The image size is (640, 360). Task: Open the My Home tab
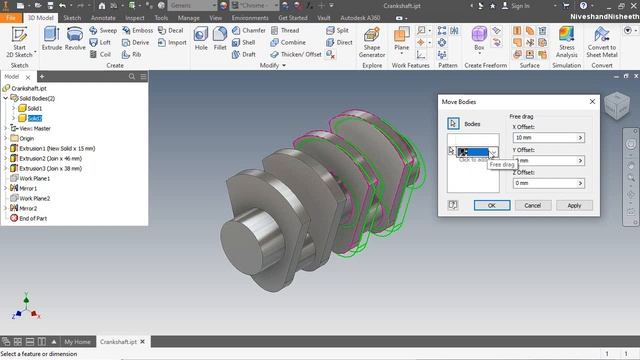pos(77,342)
